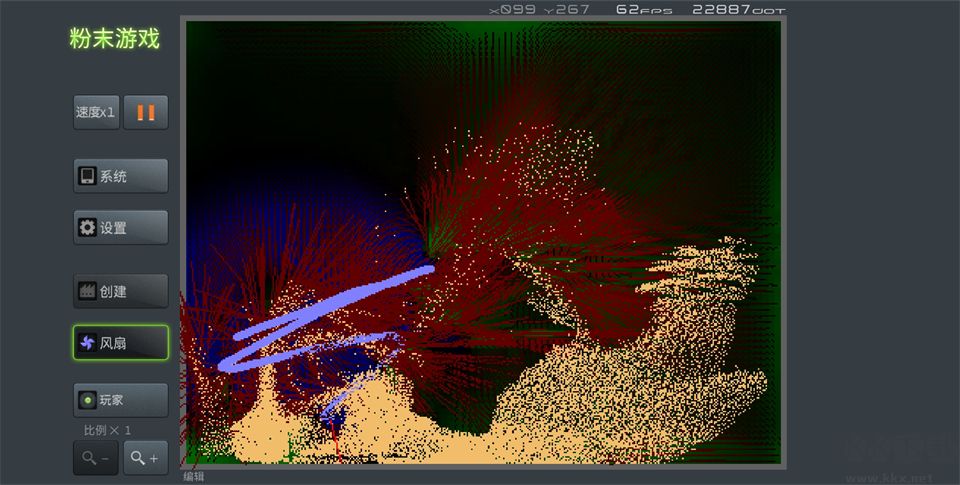The width and height of the screenshot is (960, 485).
Task: Click the 62 FPS counter
Action: point(642,9)
